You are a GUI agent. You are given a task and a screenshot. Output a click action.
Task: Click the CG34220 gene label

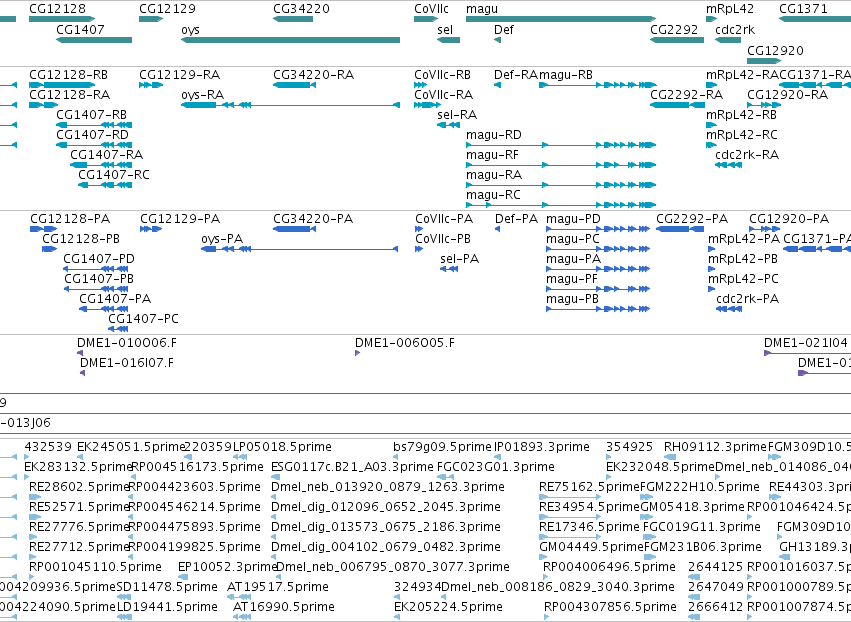click(301, 9)
